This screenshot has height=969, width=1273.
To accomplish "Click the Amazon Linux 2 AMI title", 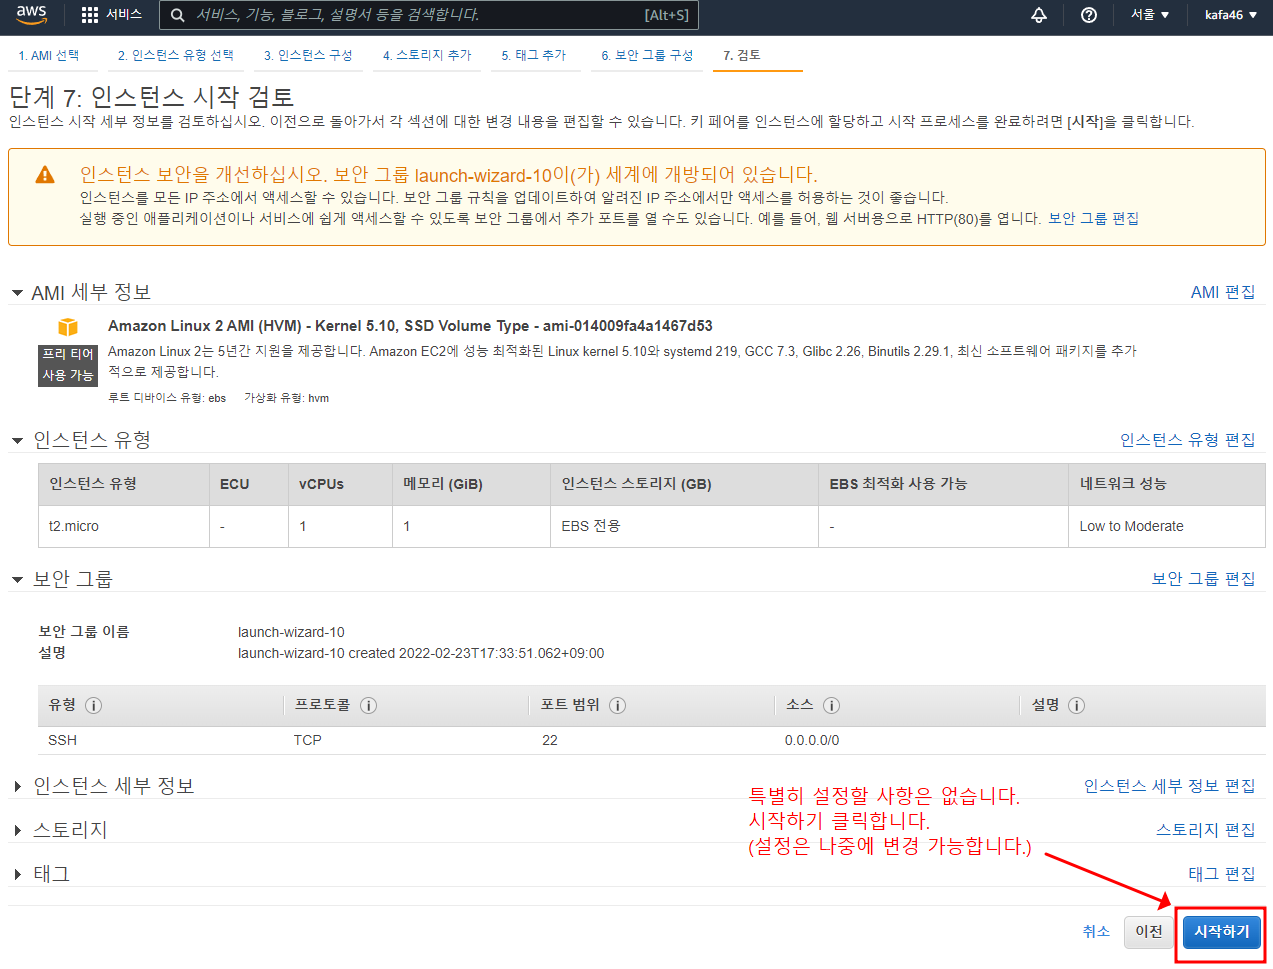I will click(410, 326).
